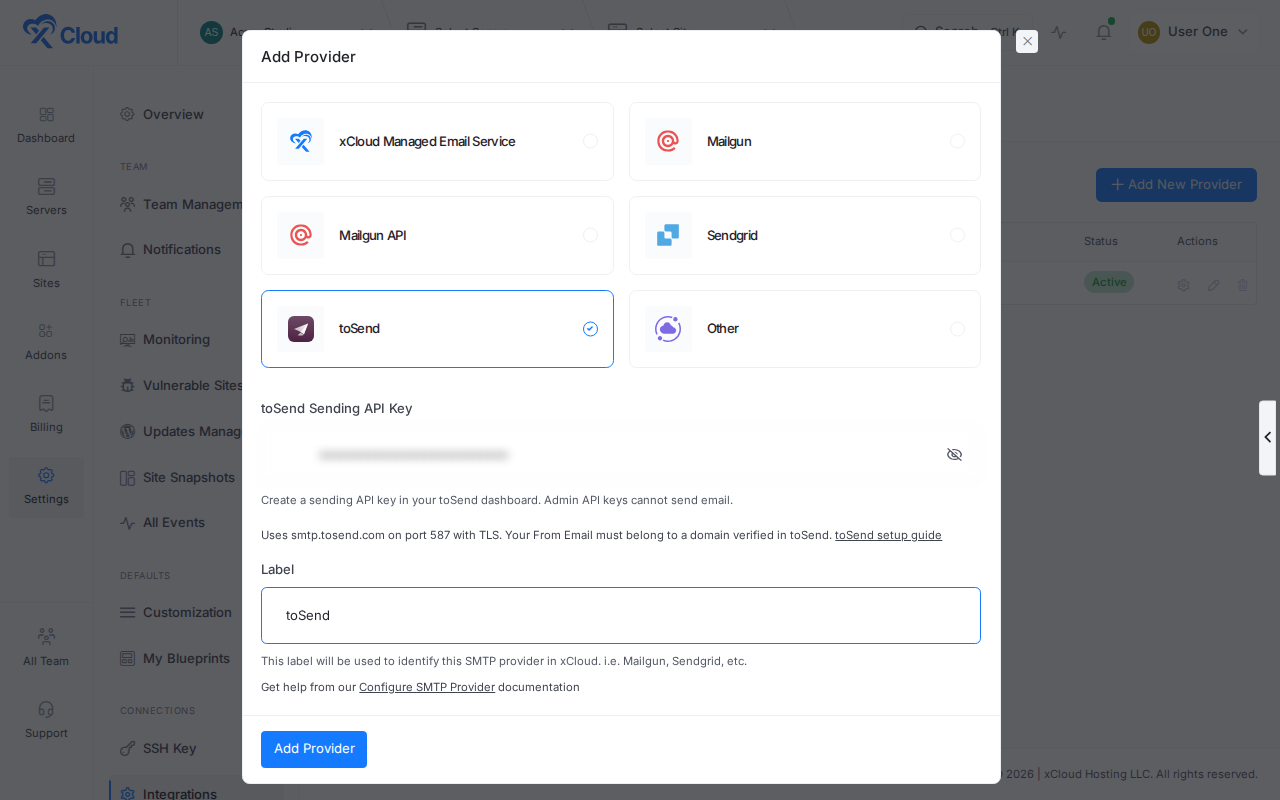The height and width of the screenshot is (800, 1280).
Task: Click the toSend paper plane icon
Action: point(300,329)
